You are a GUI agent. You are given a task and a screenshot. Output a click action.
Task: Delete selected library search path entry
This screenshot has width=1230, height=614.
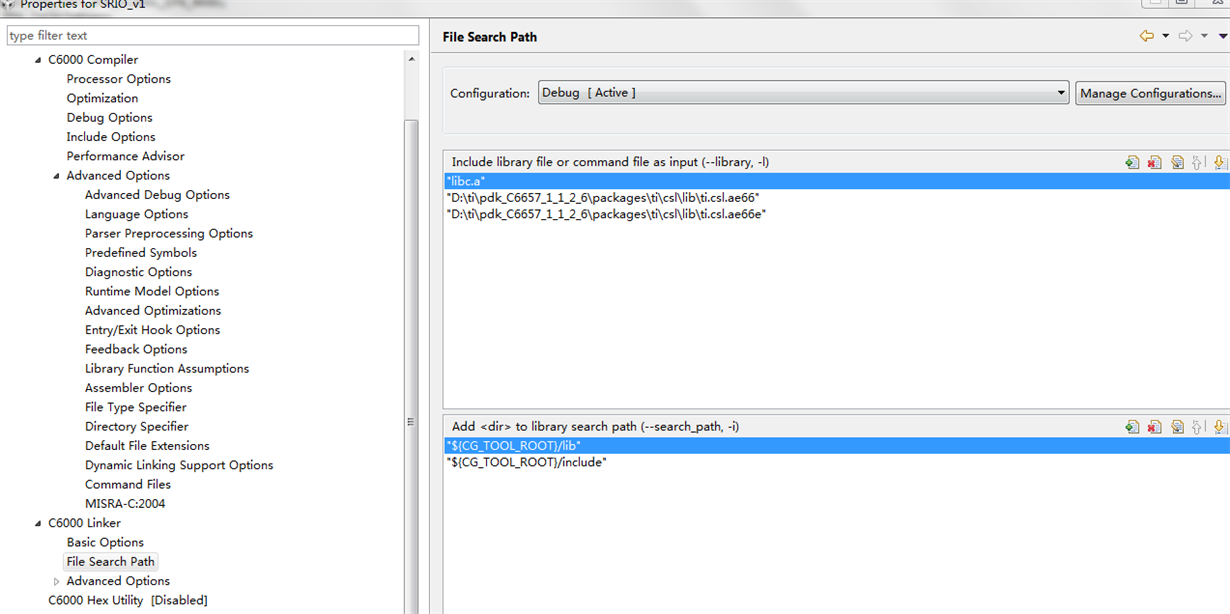(1155, 427)
